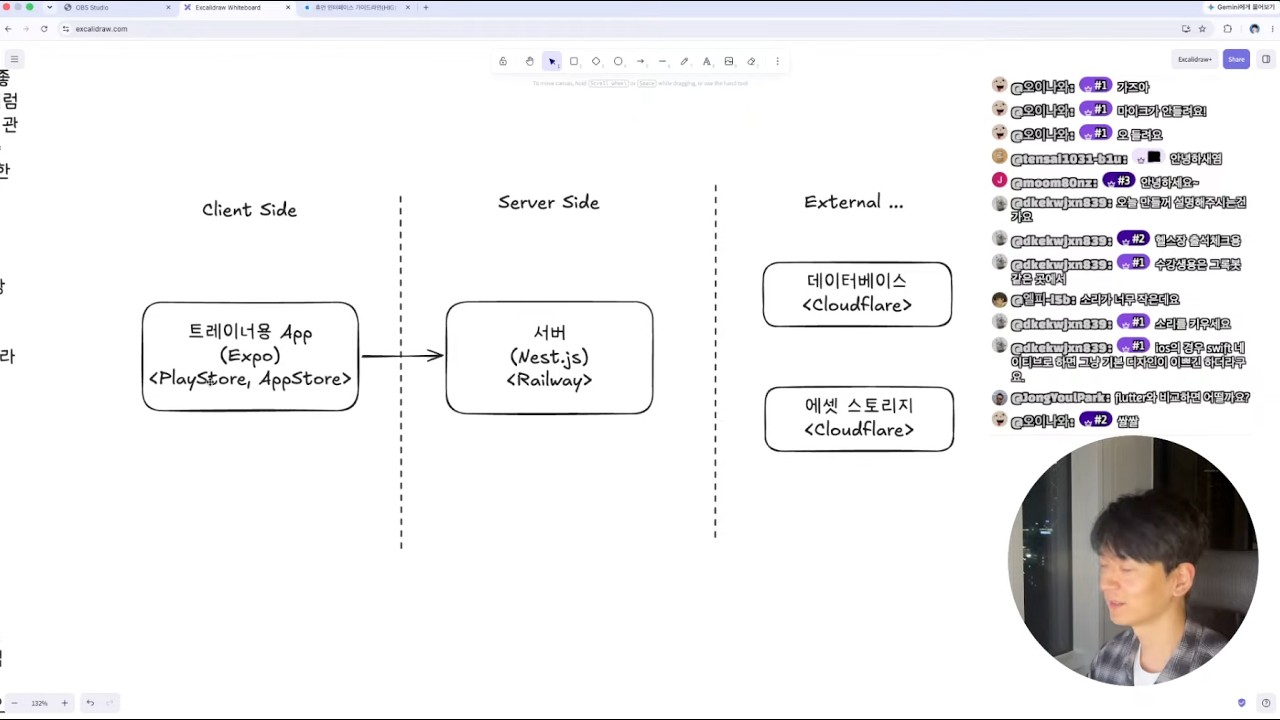Image resolution: width=1280 pixels, height=720 pixels.
Task: Zoom in with the plus button
Action: [x=65, y=703]
